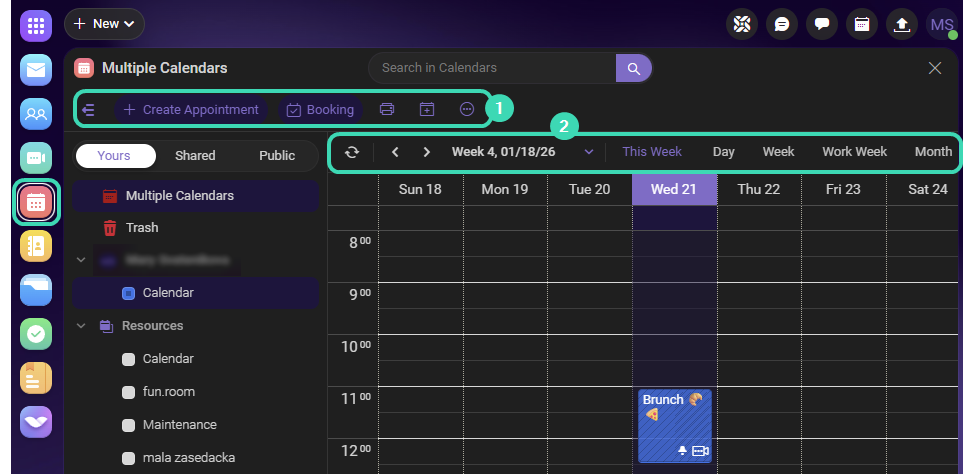Open the New dropdown button

[104, 24]
